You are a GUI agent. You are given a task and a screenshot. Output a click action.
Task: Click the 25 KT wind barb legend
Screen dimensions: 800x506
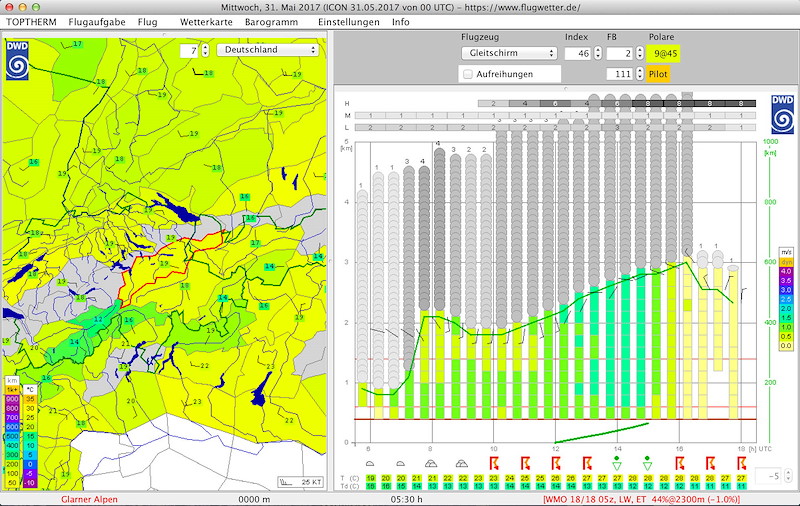click(301, 482)
